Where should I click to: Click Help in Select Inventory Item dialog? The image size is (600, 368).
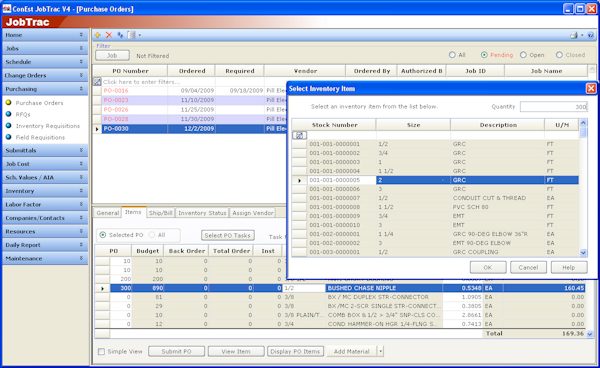click(x=569, y=267)
